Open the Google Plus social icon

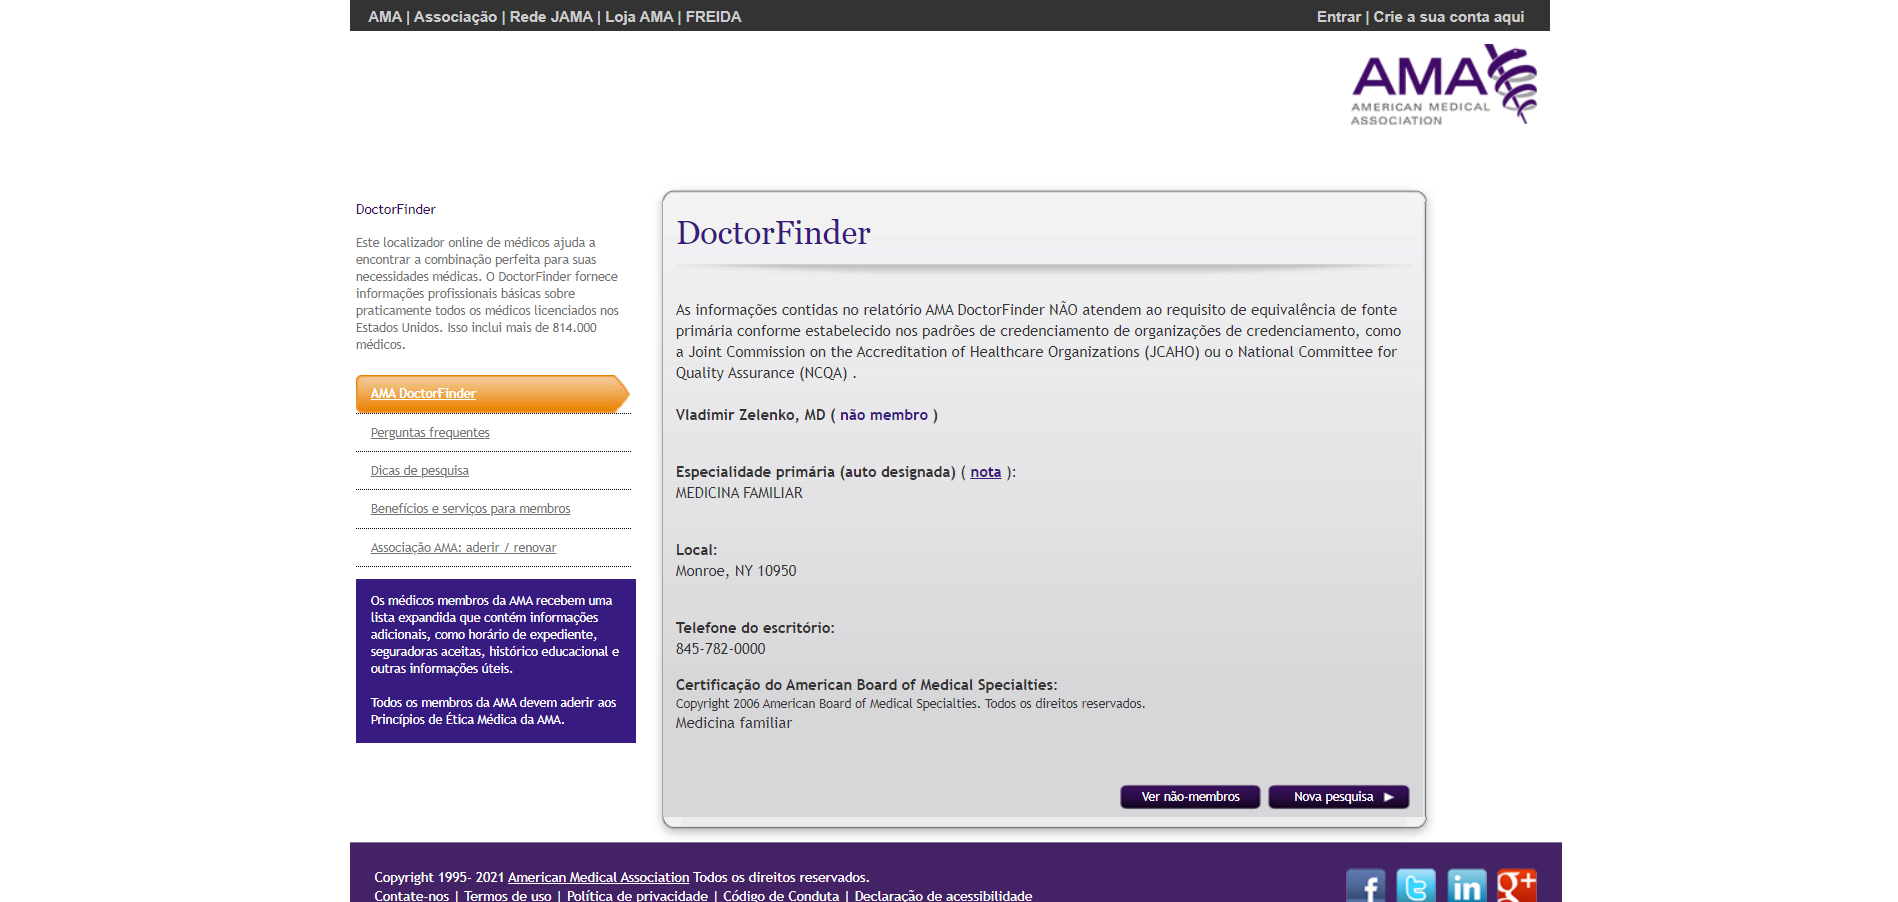click(x=1517, y=886)
